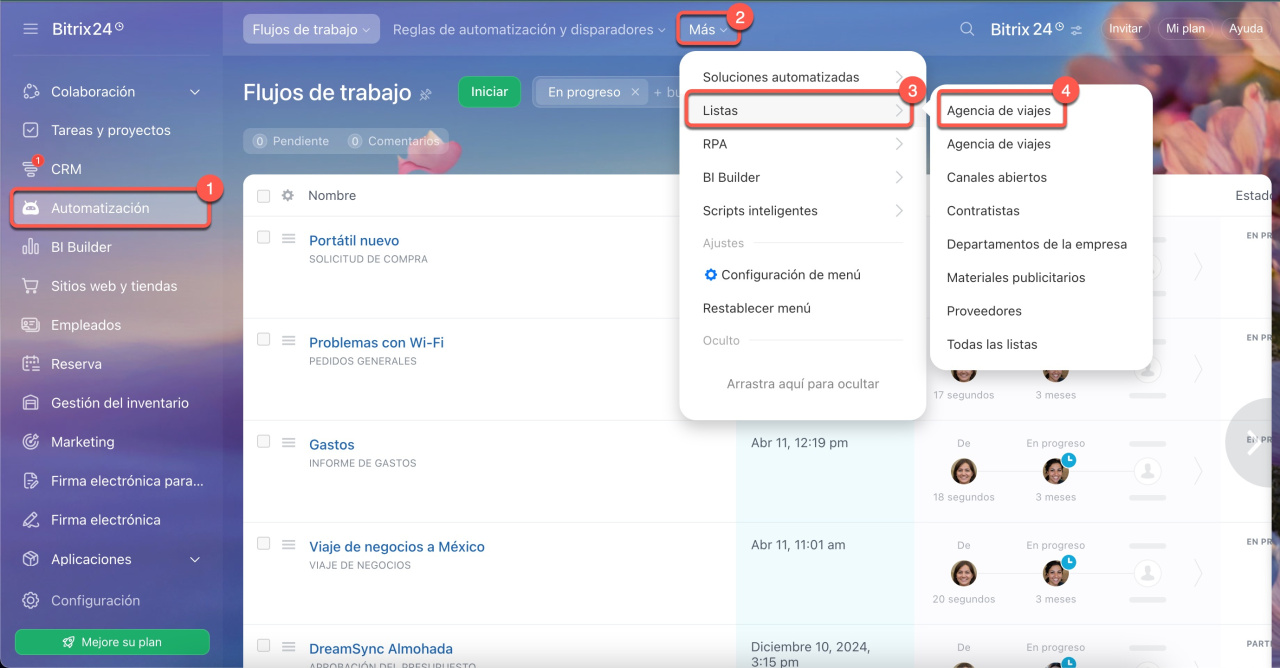Click the search magnifier in top bar

pyautogui.click(x=967, y=29)
